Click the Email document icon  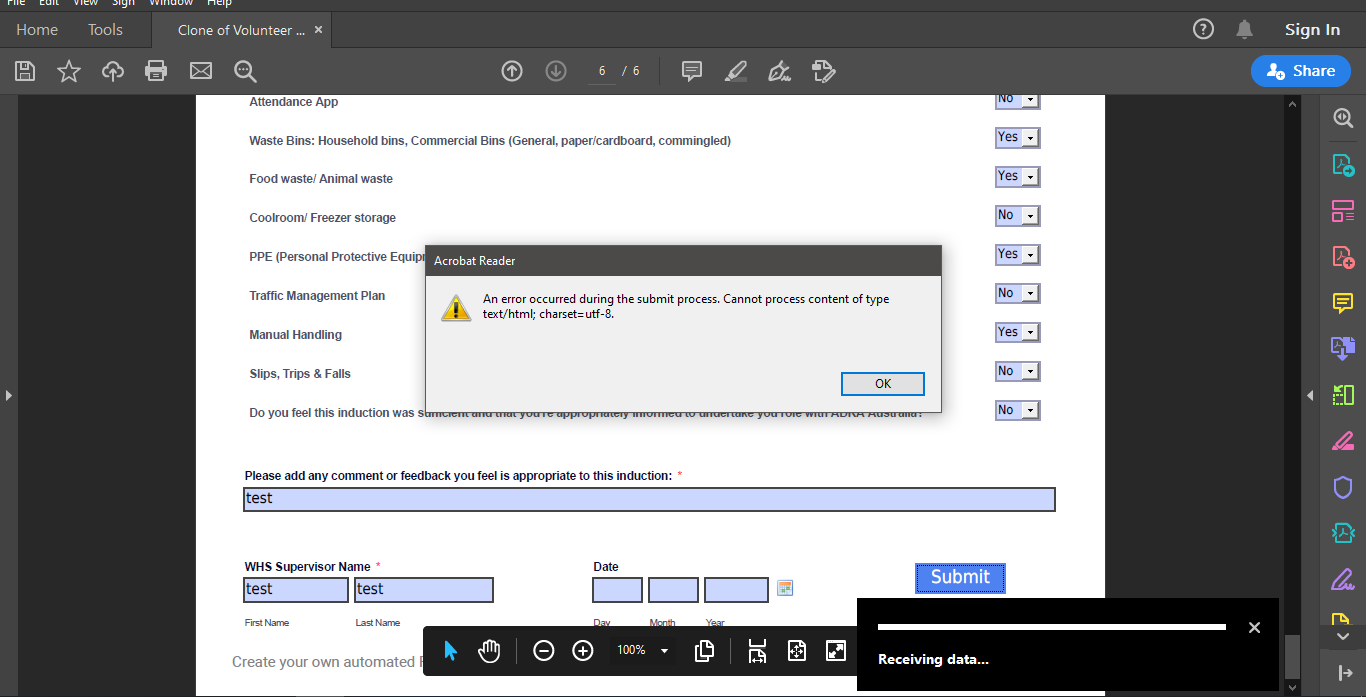point(200,70)
